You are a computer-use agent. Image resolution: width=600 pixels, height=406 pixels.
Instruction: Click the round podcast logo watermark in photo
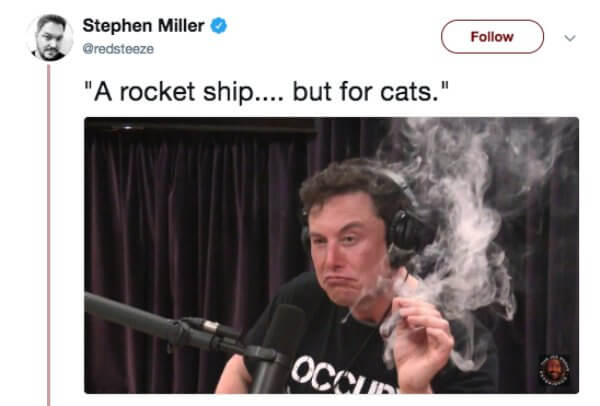[554, 370]
